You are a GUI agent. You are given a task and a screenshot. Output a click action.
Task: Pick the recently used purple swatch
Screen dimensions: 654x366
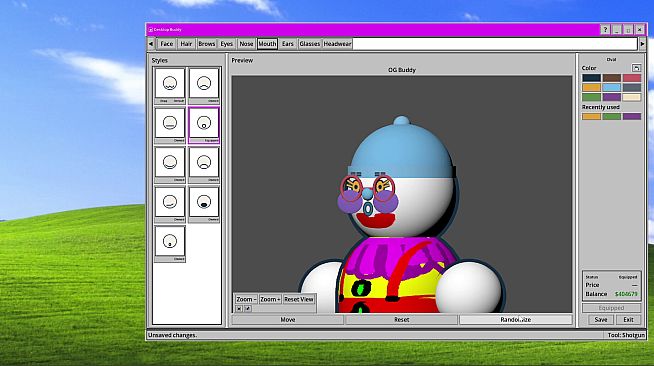(x=632, y=117)
